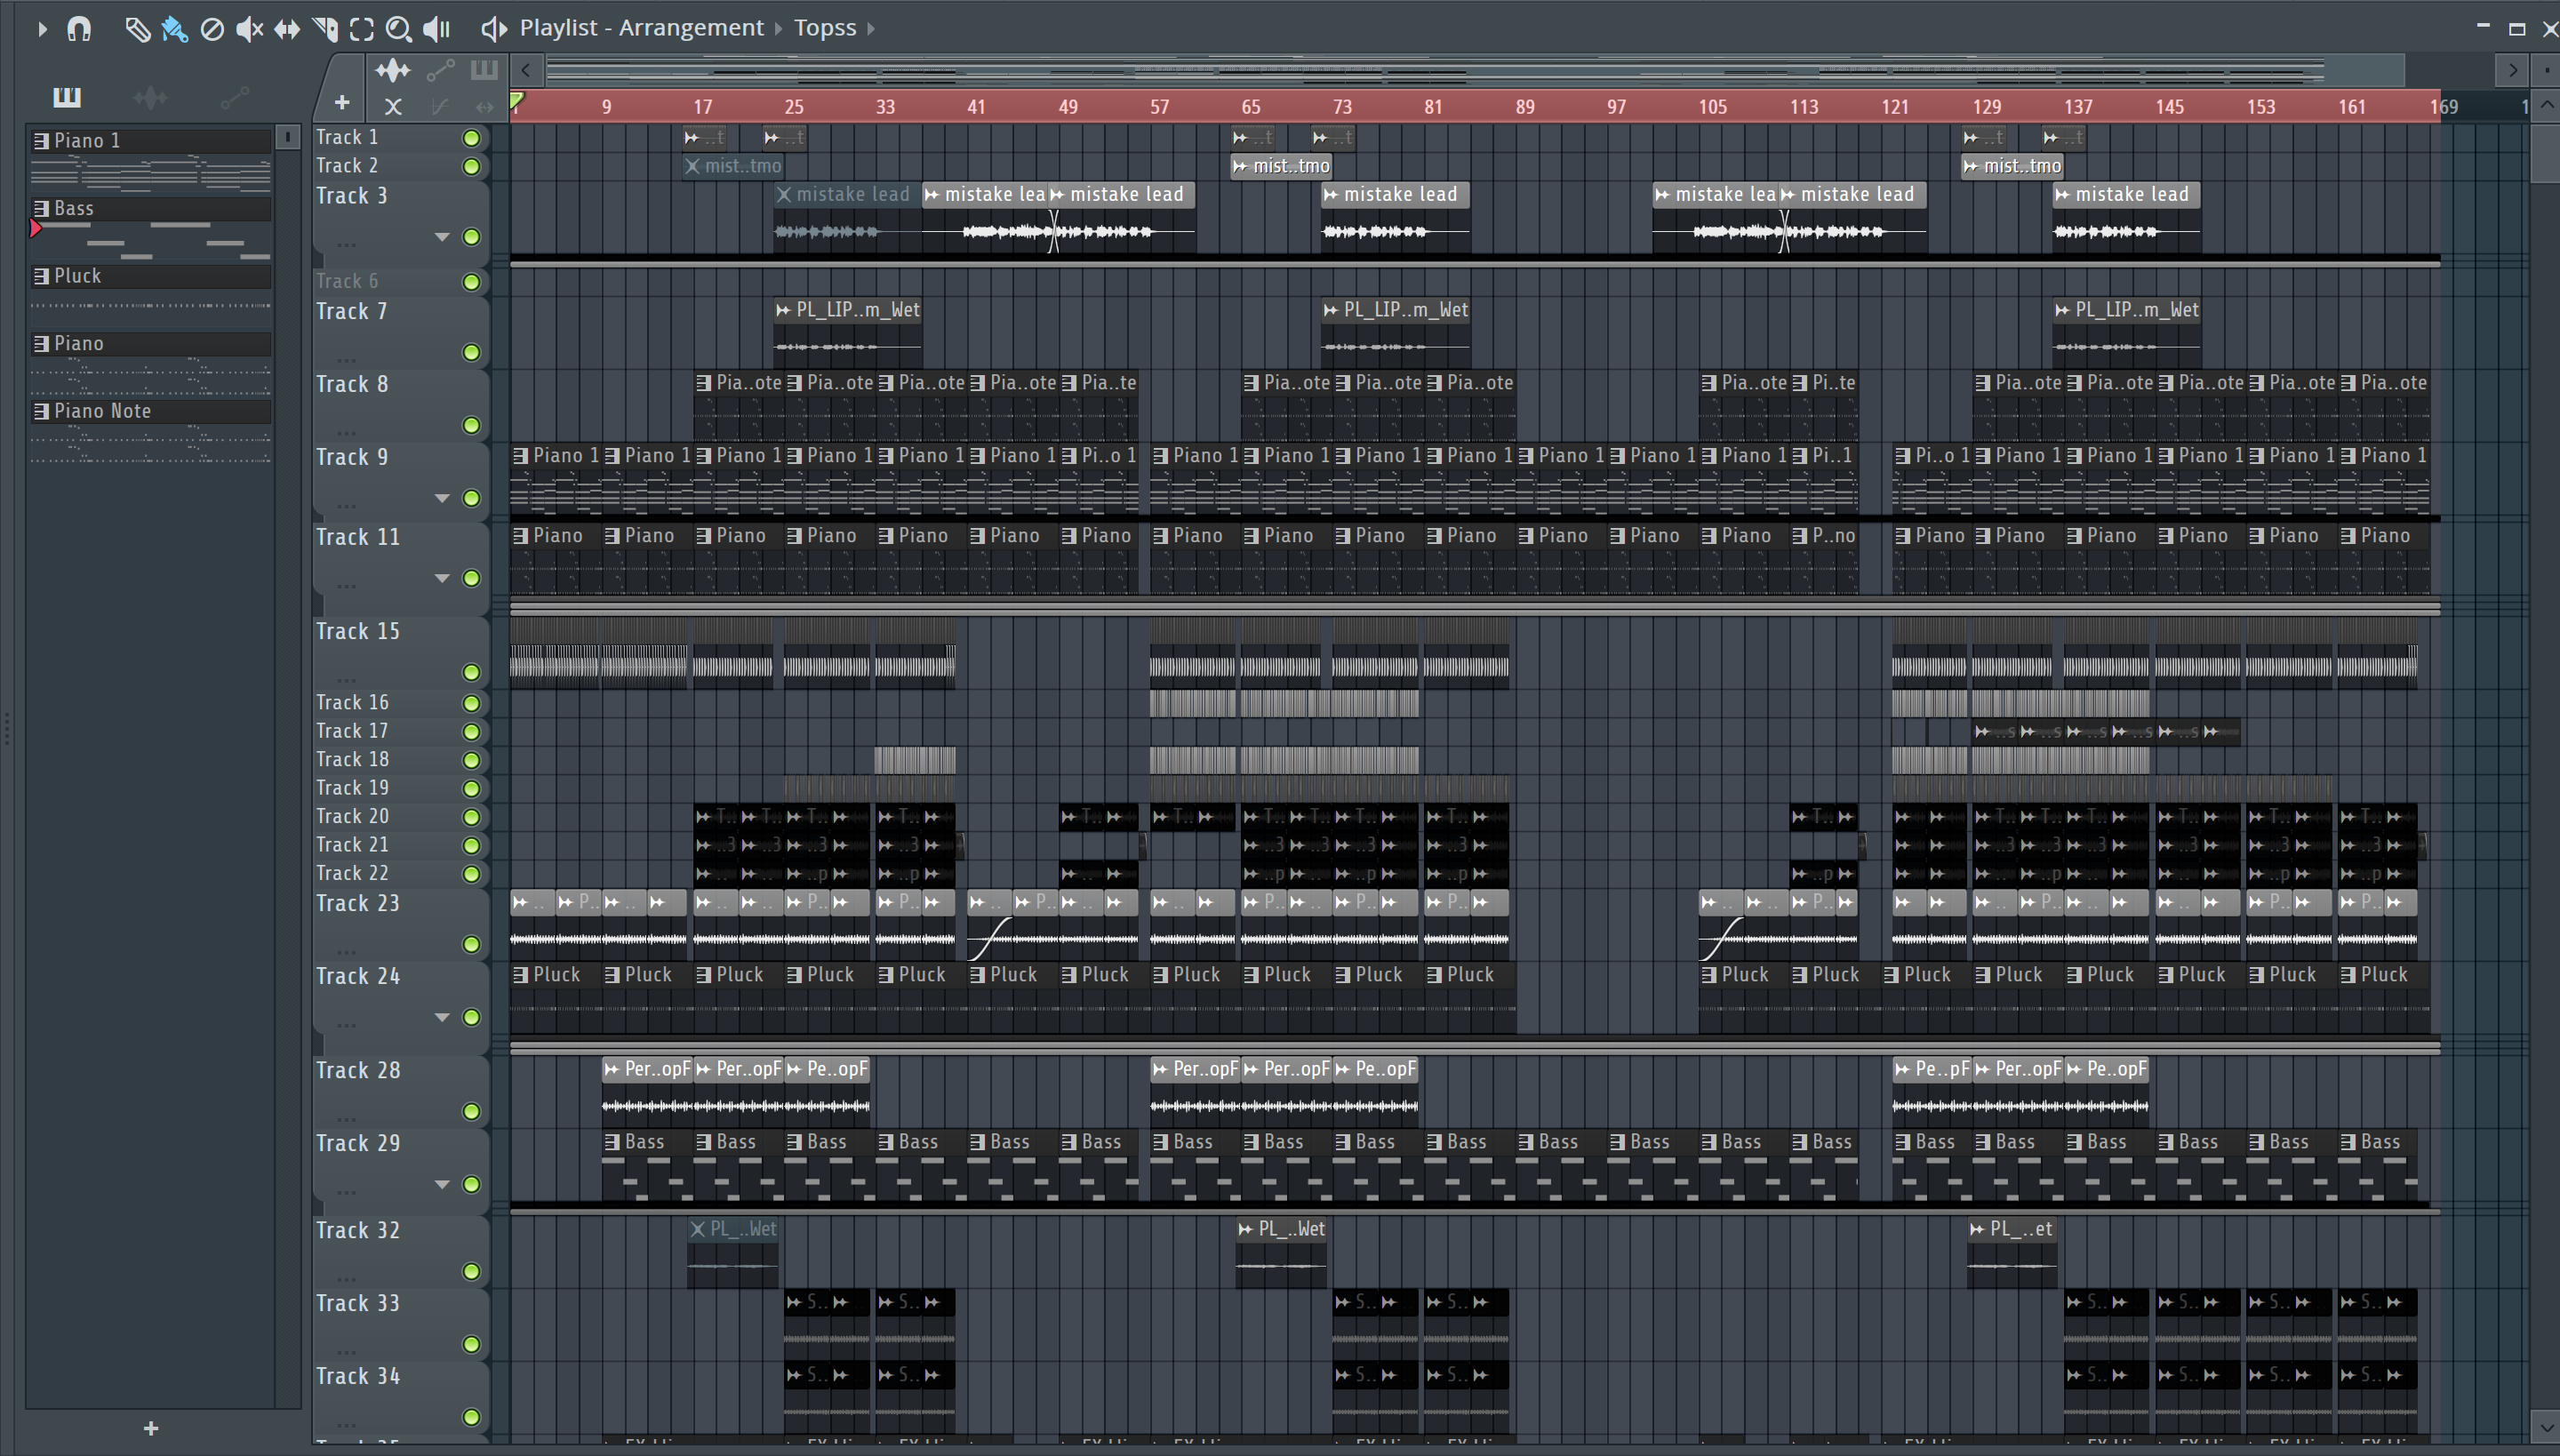Select the Paint brush tool
Screen dimensions: 2560x1456
(175, 29)
